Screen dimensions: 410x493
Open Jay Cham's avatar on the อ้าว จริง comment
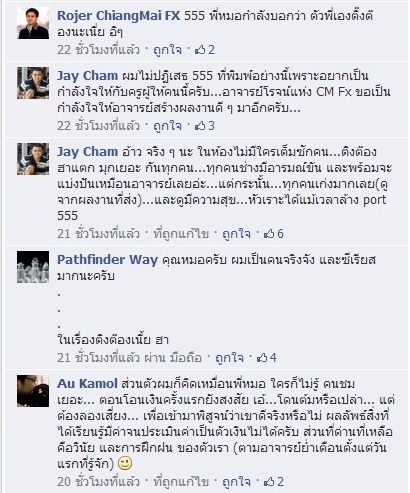tap(33, 159)
